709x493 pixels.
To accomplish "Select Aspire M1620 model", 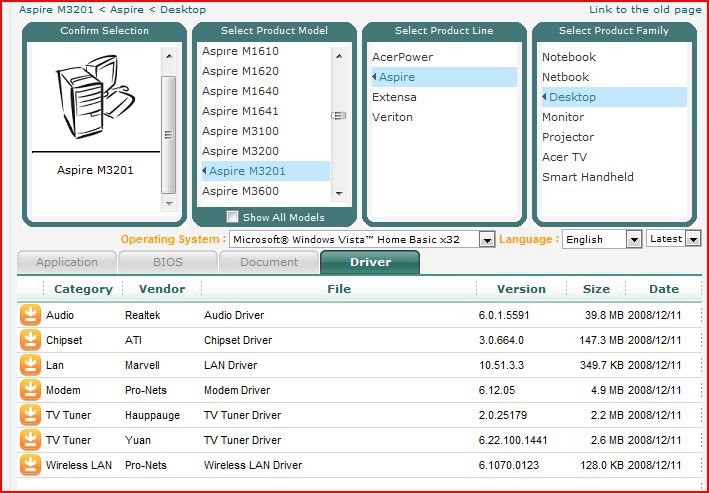I will (240, 71).
